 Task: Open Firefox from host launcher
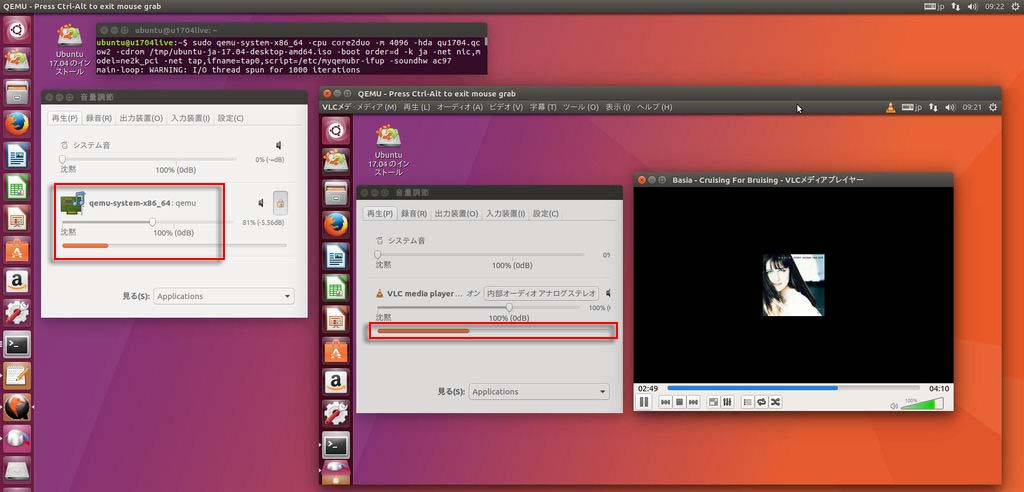click(x=16, y=122)
